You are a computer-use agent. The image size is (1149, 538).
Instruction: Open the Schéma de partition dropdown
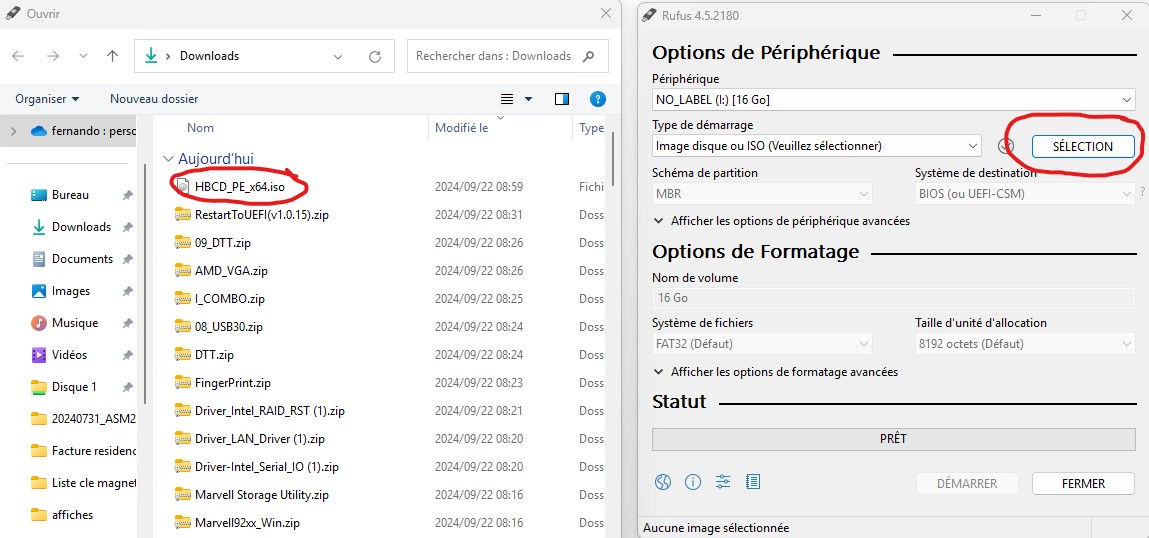pos(762,194)
